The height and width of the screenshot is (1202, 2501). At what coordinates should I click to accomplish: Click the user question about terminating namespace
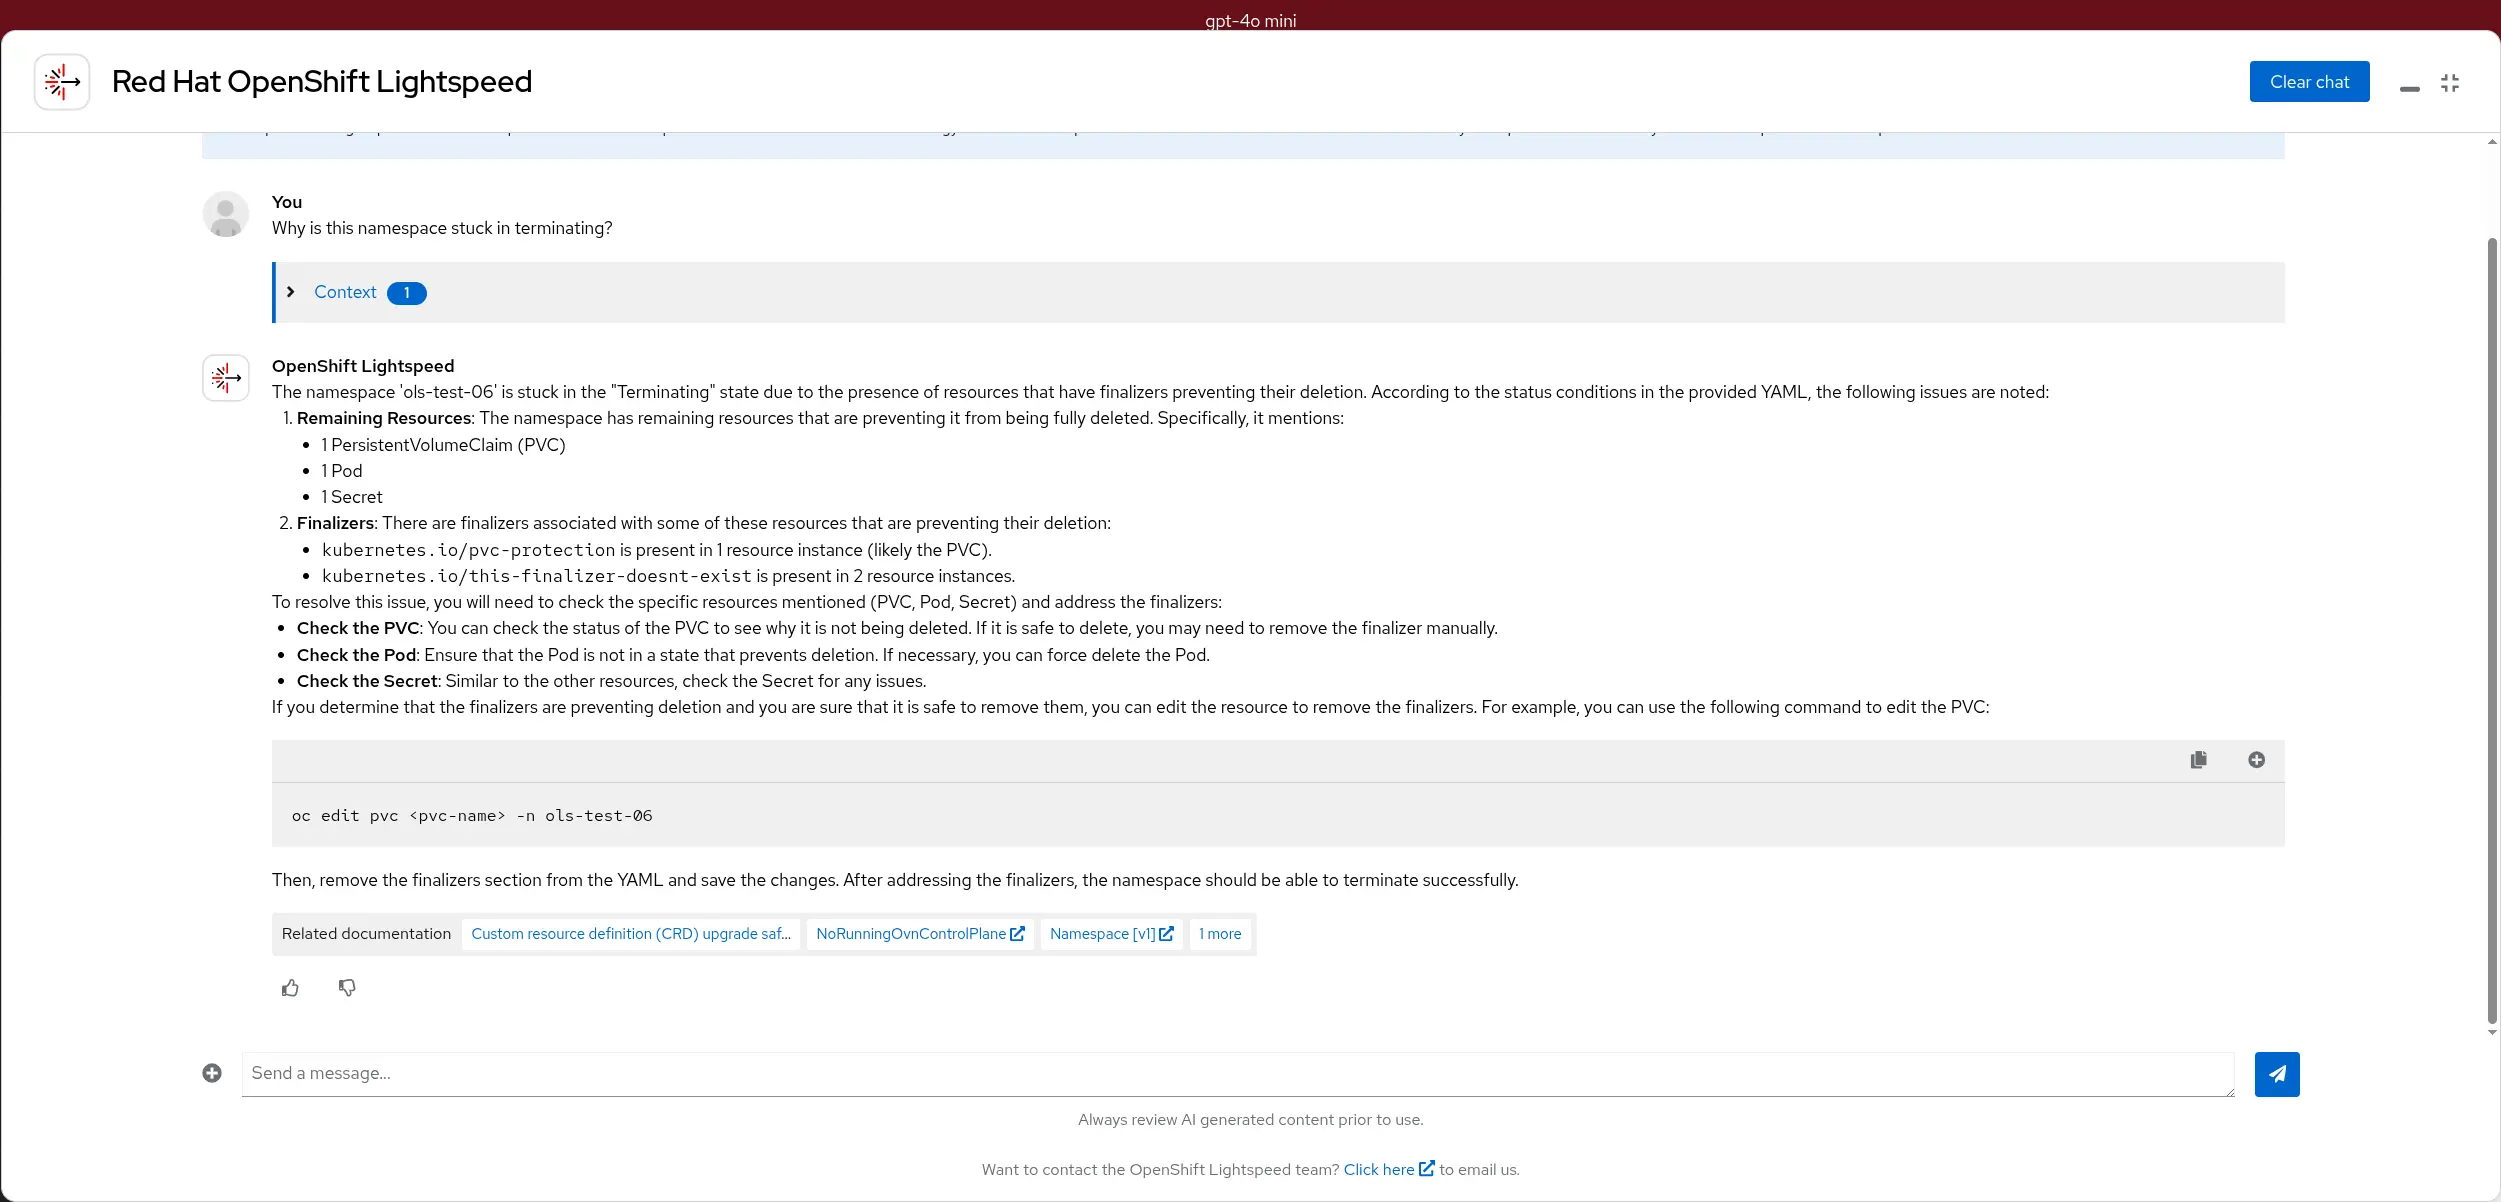tap(442, 228)
